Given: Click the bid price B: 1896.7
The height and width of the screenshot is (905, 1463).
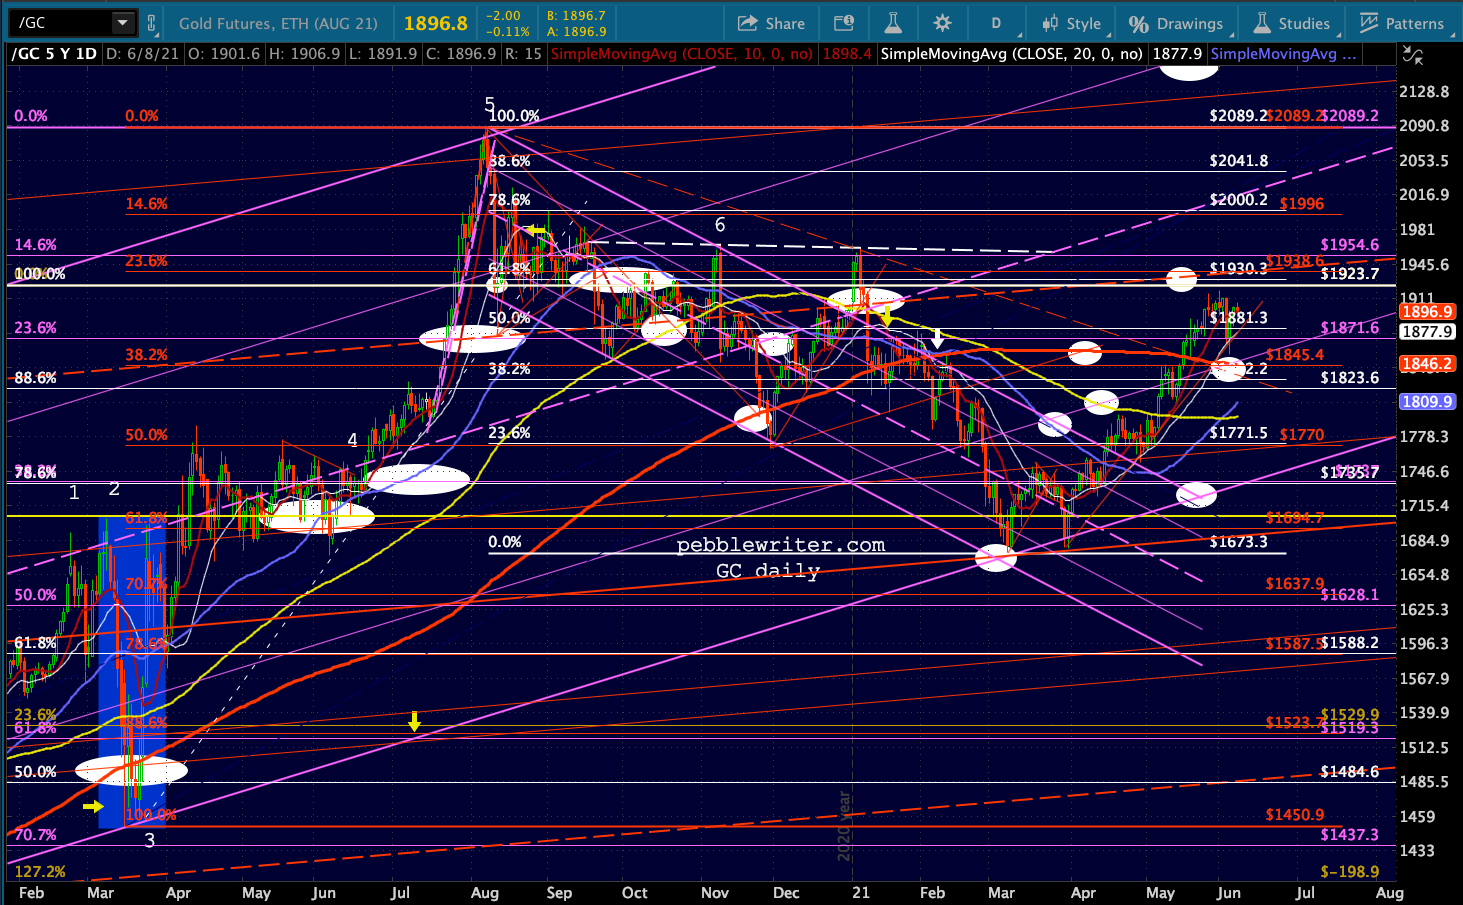Looking at the screenshot, I should (577, 16).
